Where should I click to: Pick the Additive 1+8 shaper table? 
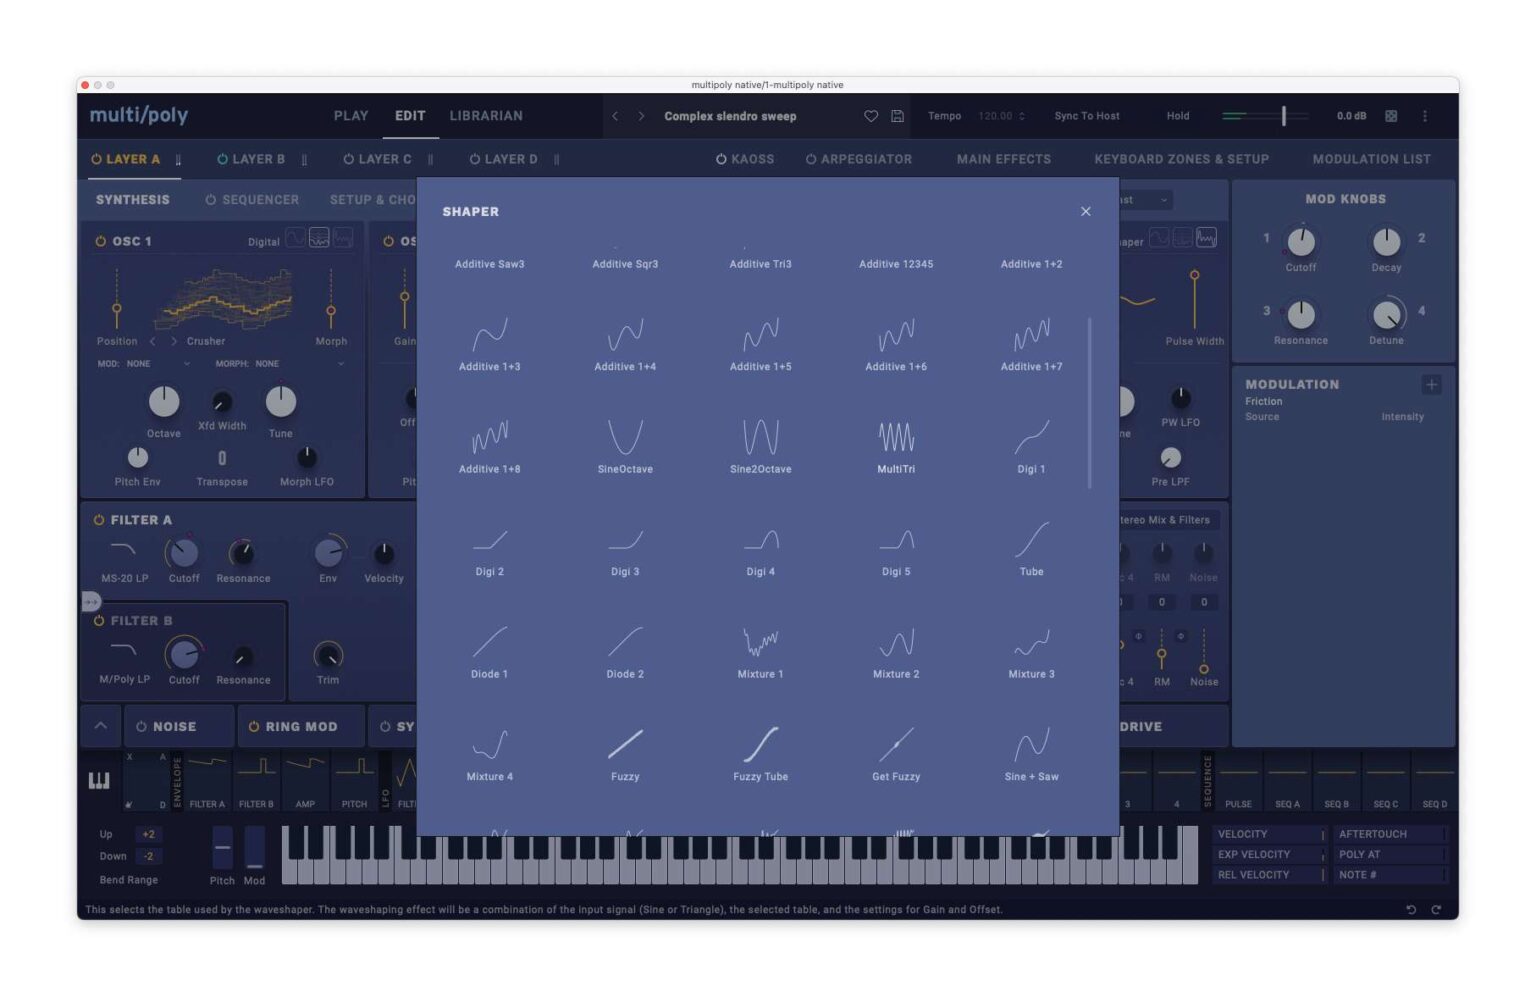tap(489, 446)
